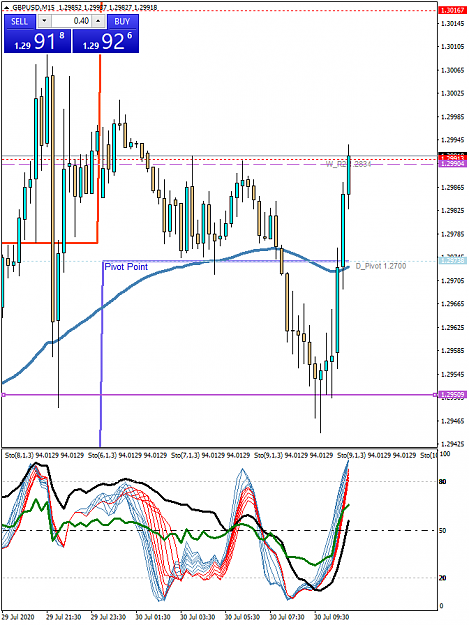Click the 30 Jul 03:30 time label
This screenshot has width=469, height=625.
coord(198,617)
